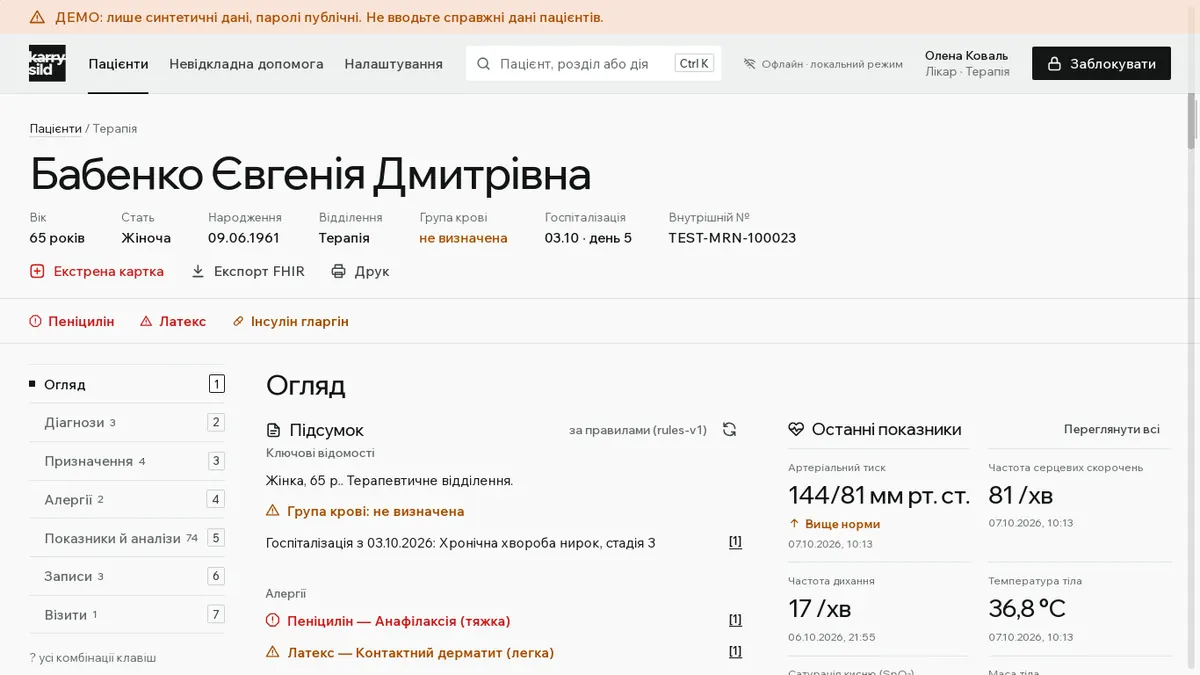Click the Латекс warning triangle icon in the allergy bar
The height and width of the screenshot is (675, 1200).
point(146,321)
